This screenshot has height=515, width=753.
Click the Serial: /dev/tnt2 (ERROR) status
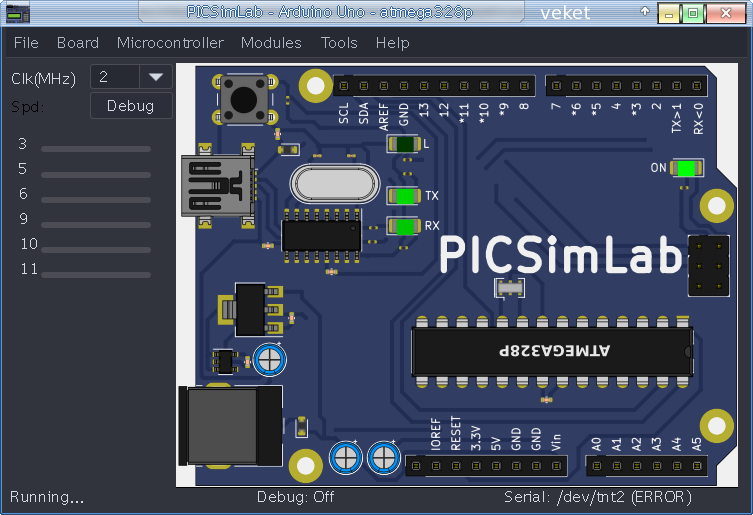[x=598, y=497]
